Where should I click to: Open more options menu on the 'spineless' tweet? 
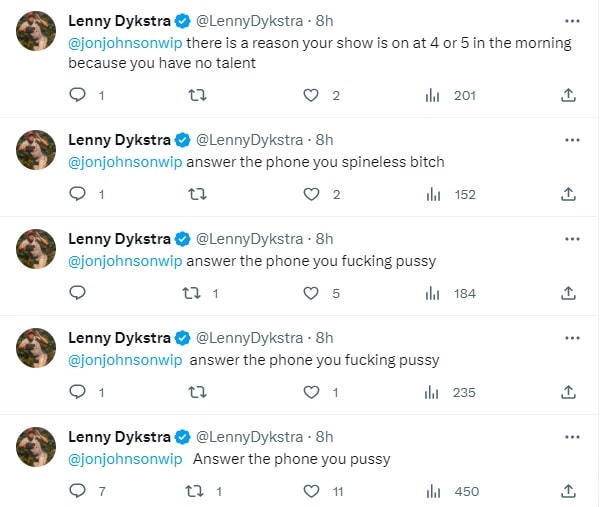[572, 139]
